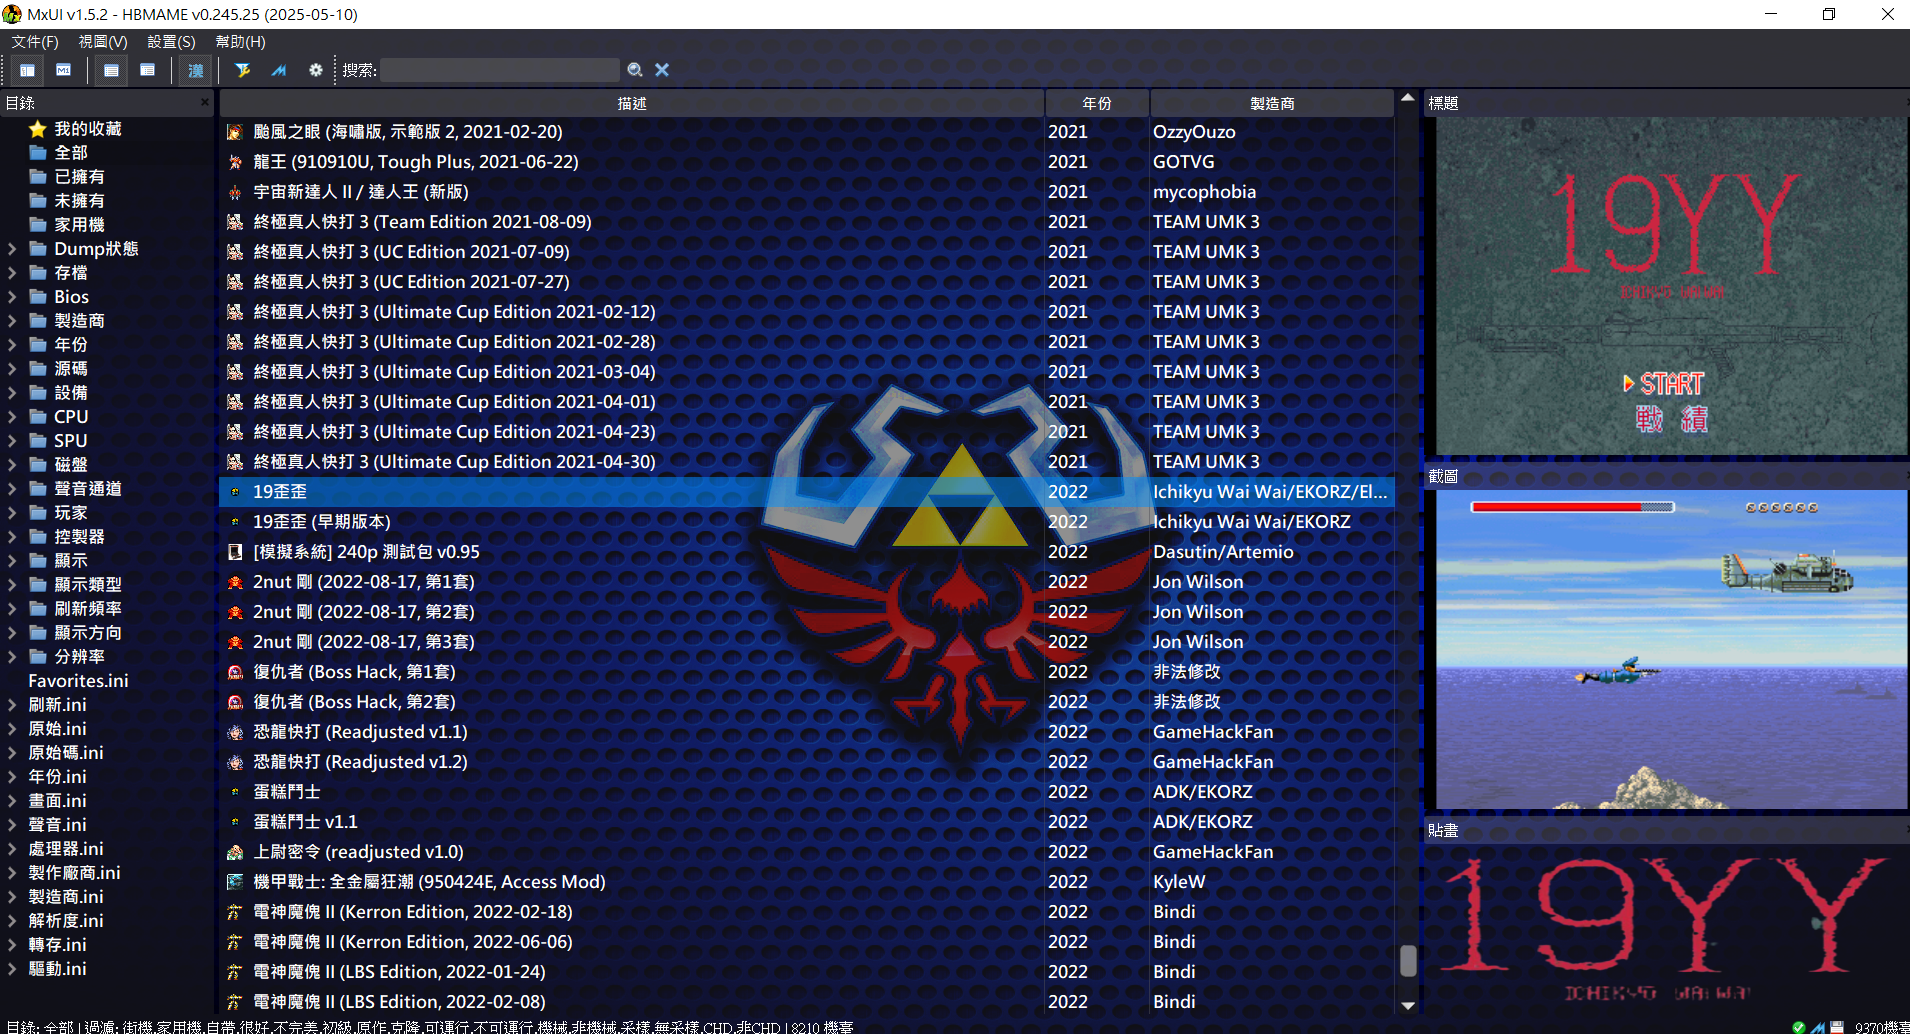The image size is (1910, 1034).
Task: Click the game icon for 龍王 Tough Plus
Action: point(235,162)
